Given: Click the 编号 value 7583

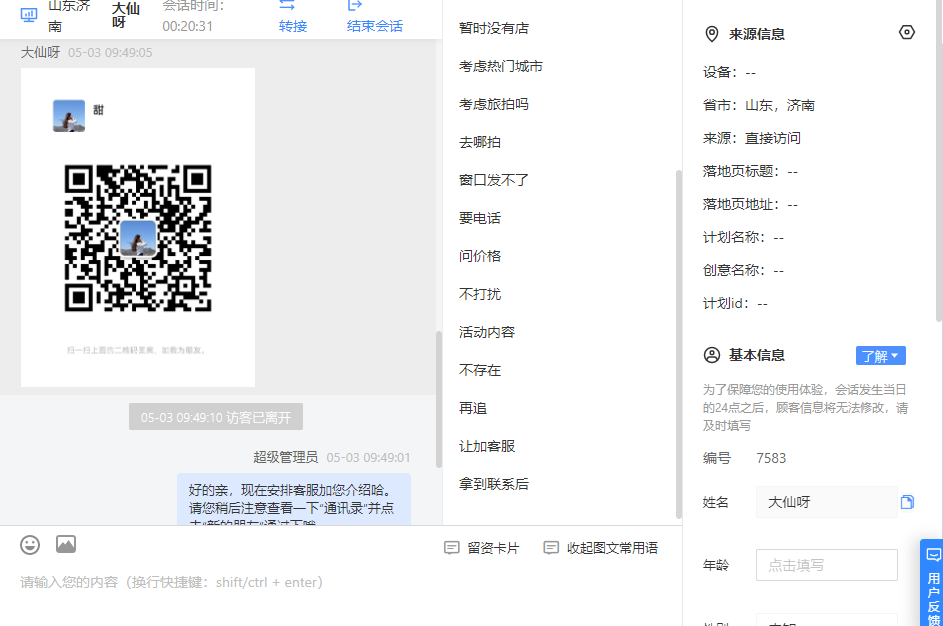Looking at the screenshot, I should [771, 458].
